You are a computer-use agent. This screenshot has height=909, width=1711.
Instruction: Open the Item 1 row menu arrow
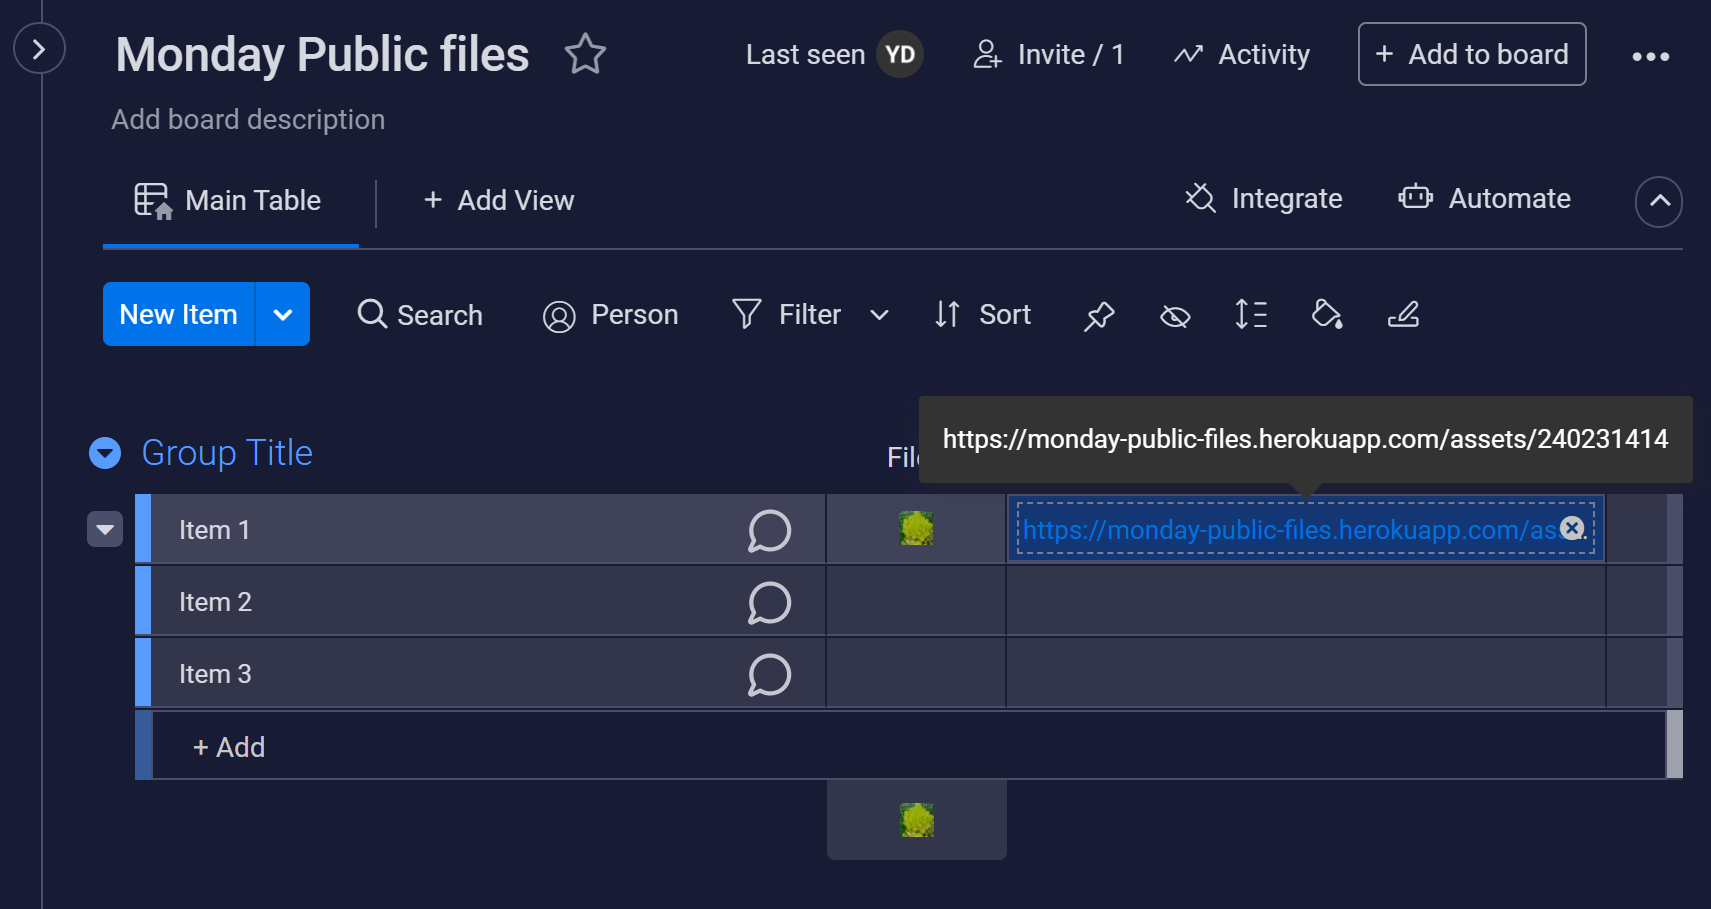click(105, 529)
